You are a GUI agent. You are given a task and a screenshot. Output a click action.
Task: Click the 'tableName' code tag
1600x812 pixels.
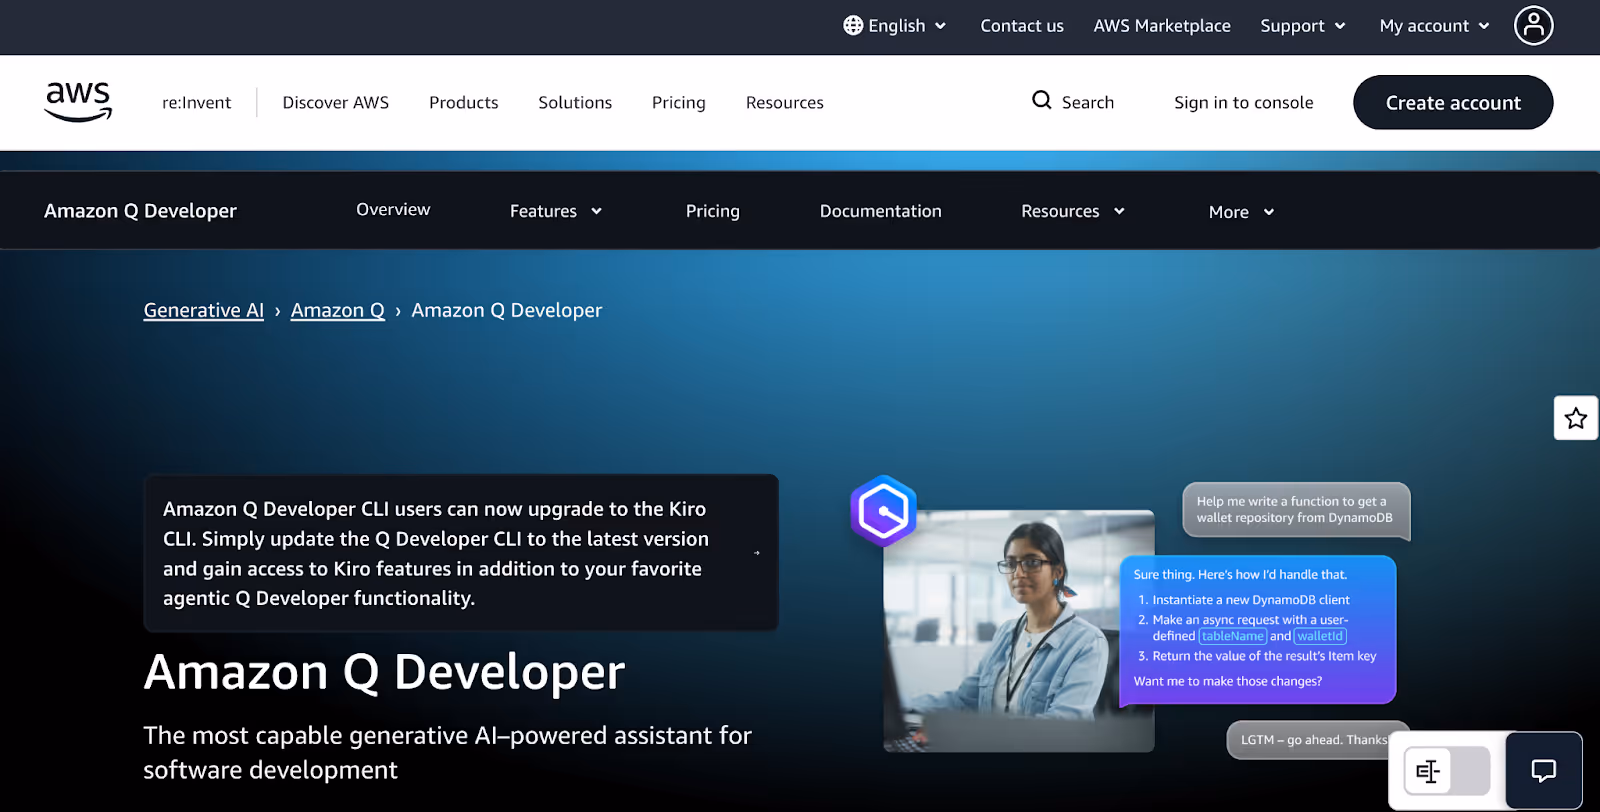(1232, 636)
